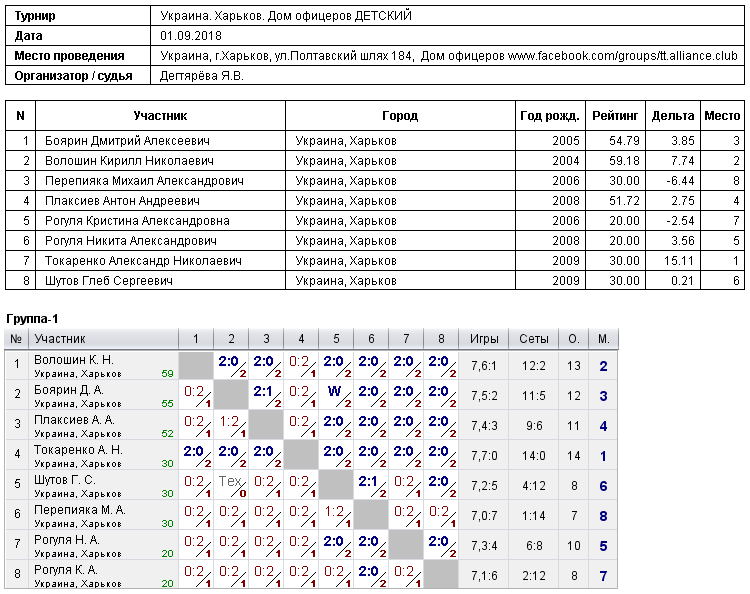This screenshot has height=594, width=750.
Task: Click games record 7,1:6
Action: (484, 576)
